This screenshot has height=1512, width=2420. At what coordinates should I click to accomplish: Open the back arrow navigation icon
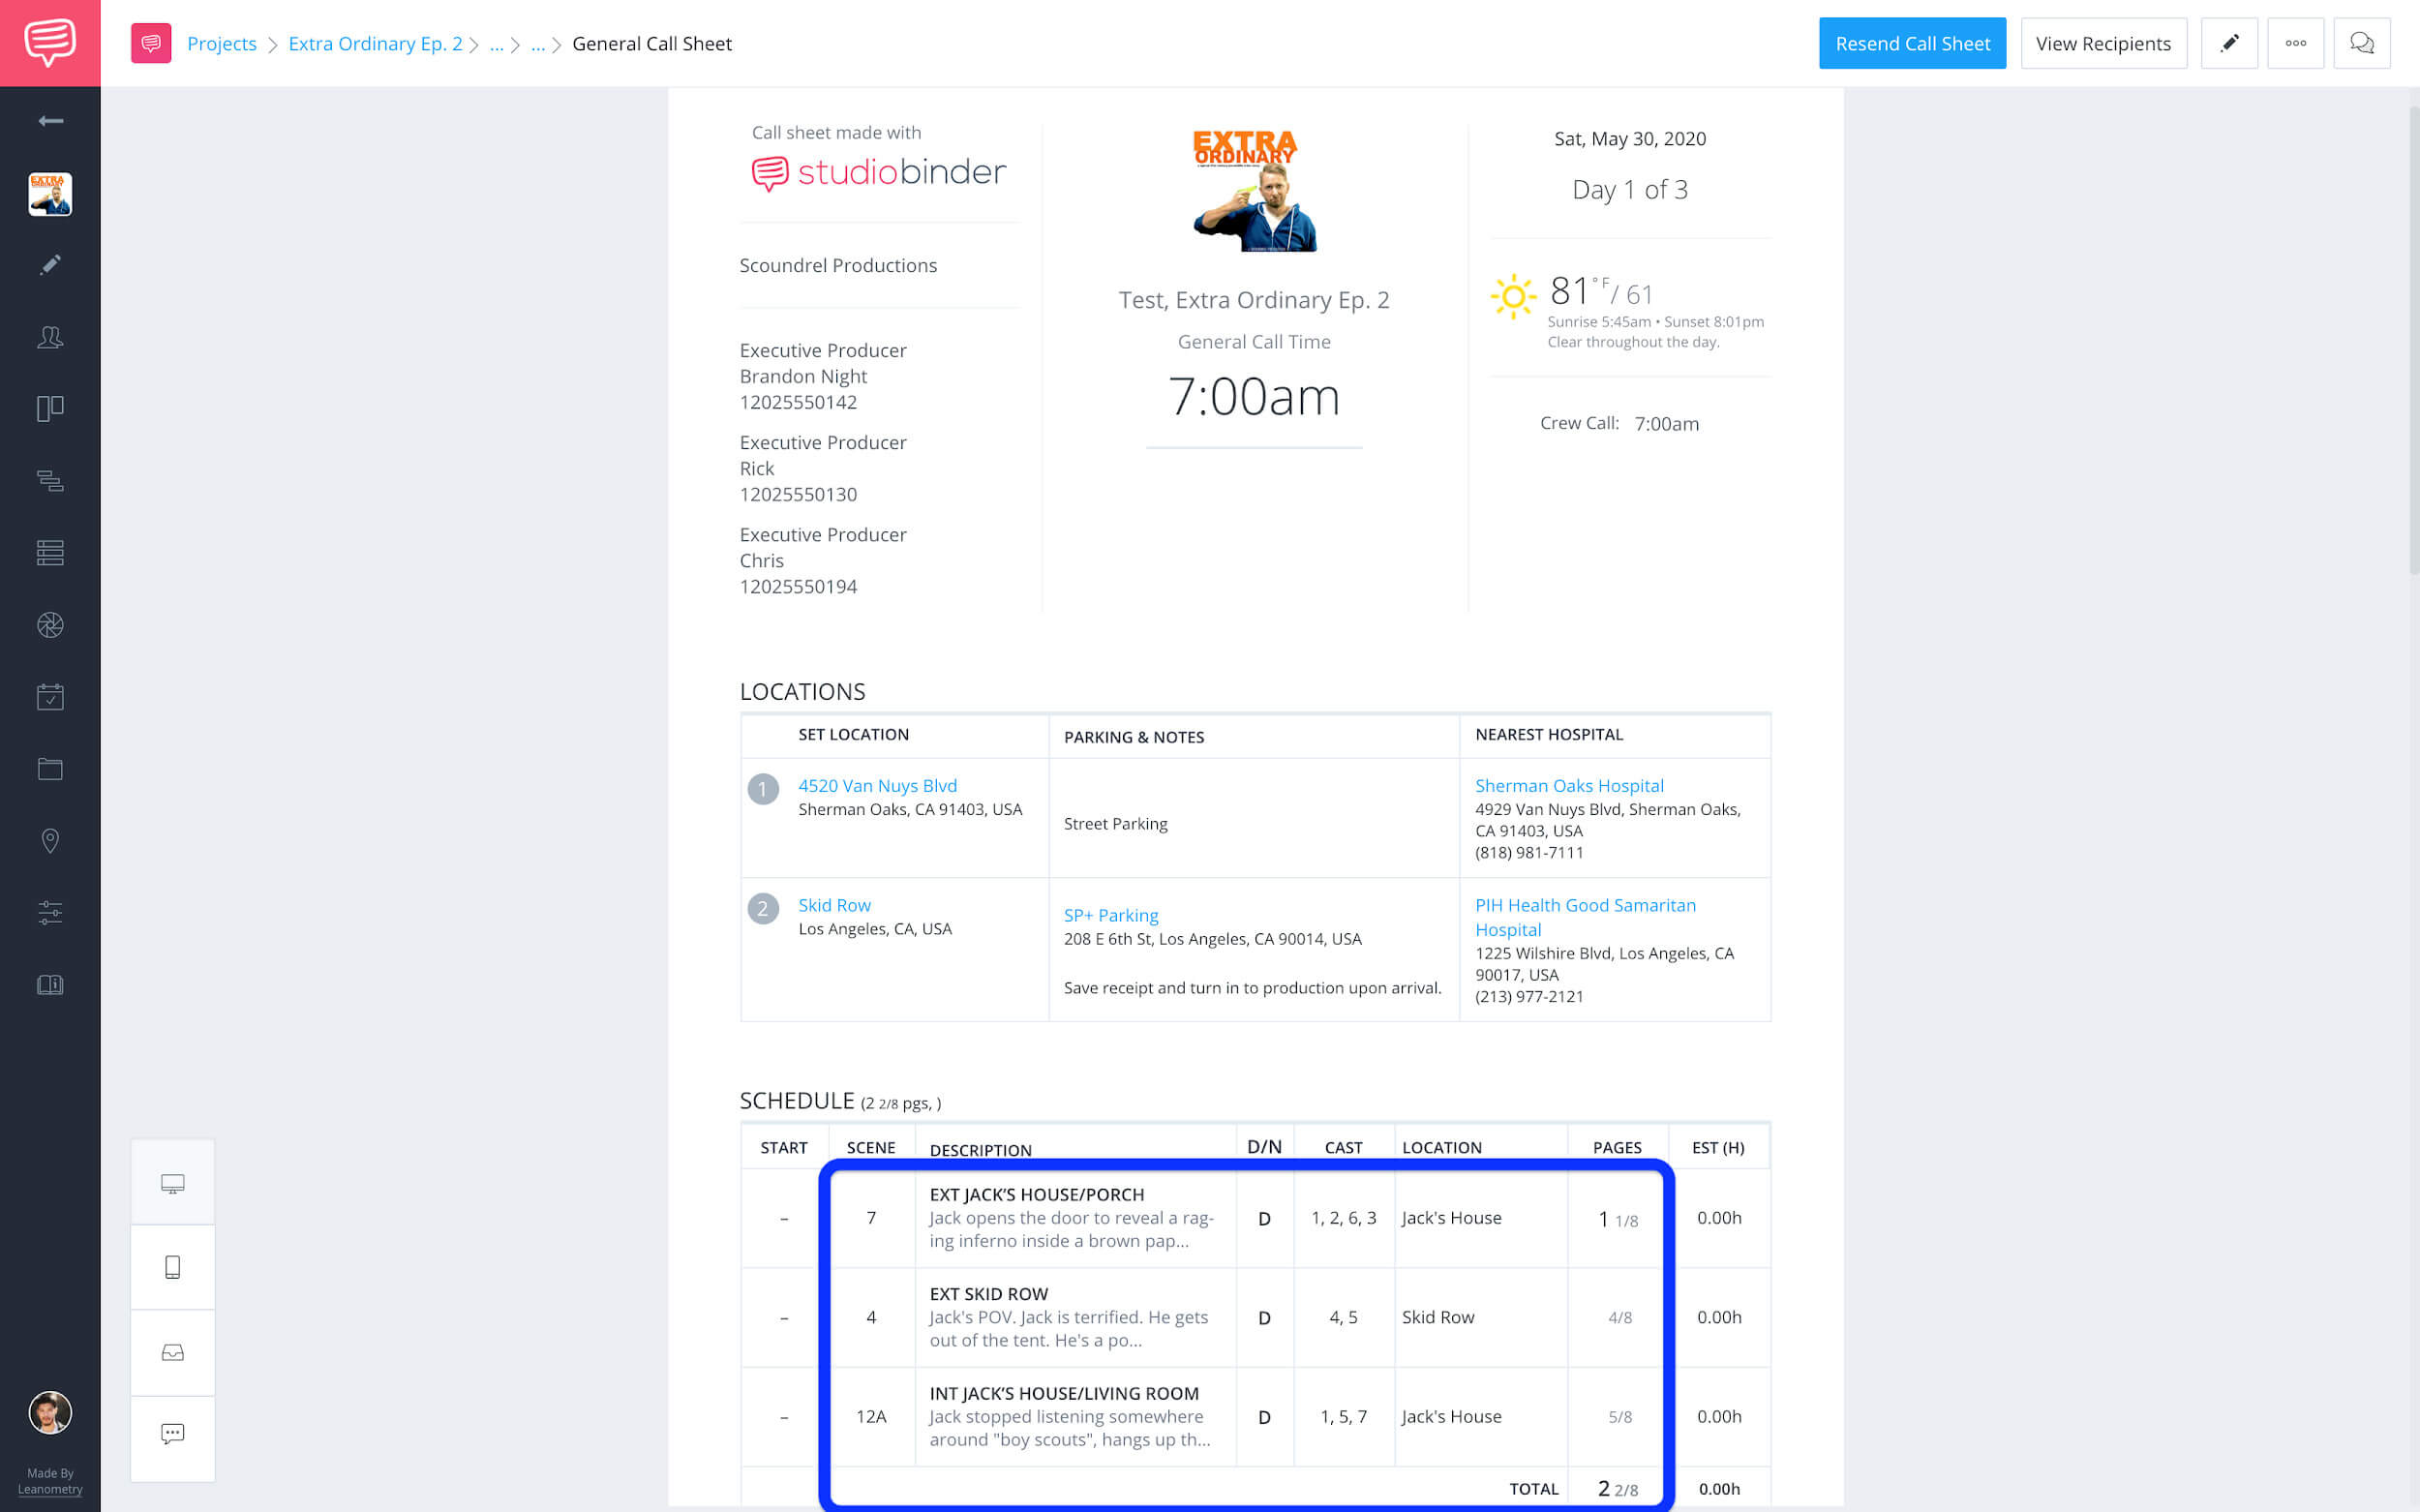(x=48, y=120)
